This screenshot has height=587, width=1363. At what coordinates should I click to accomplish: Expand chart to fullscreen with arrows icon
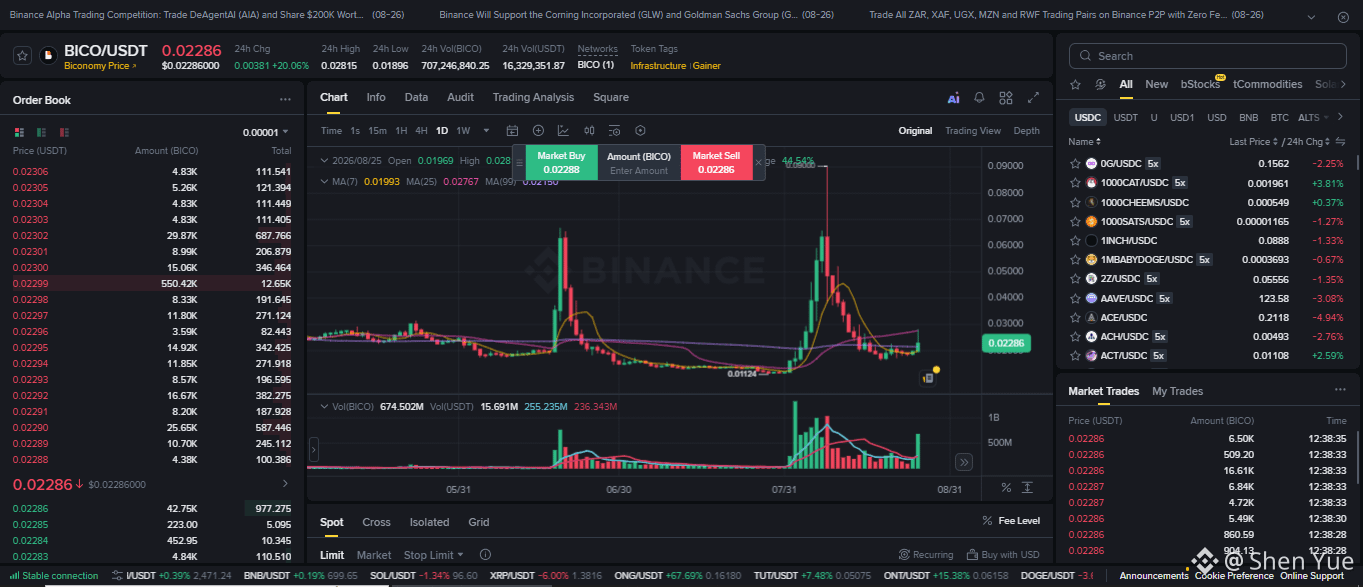click(1034, 98)
